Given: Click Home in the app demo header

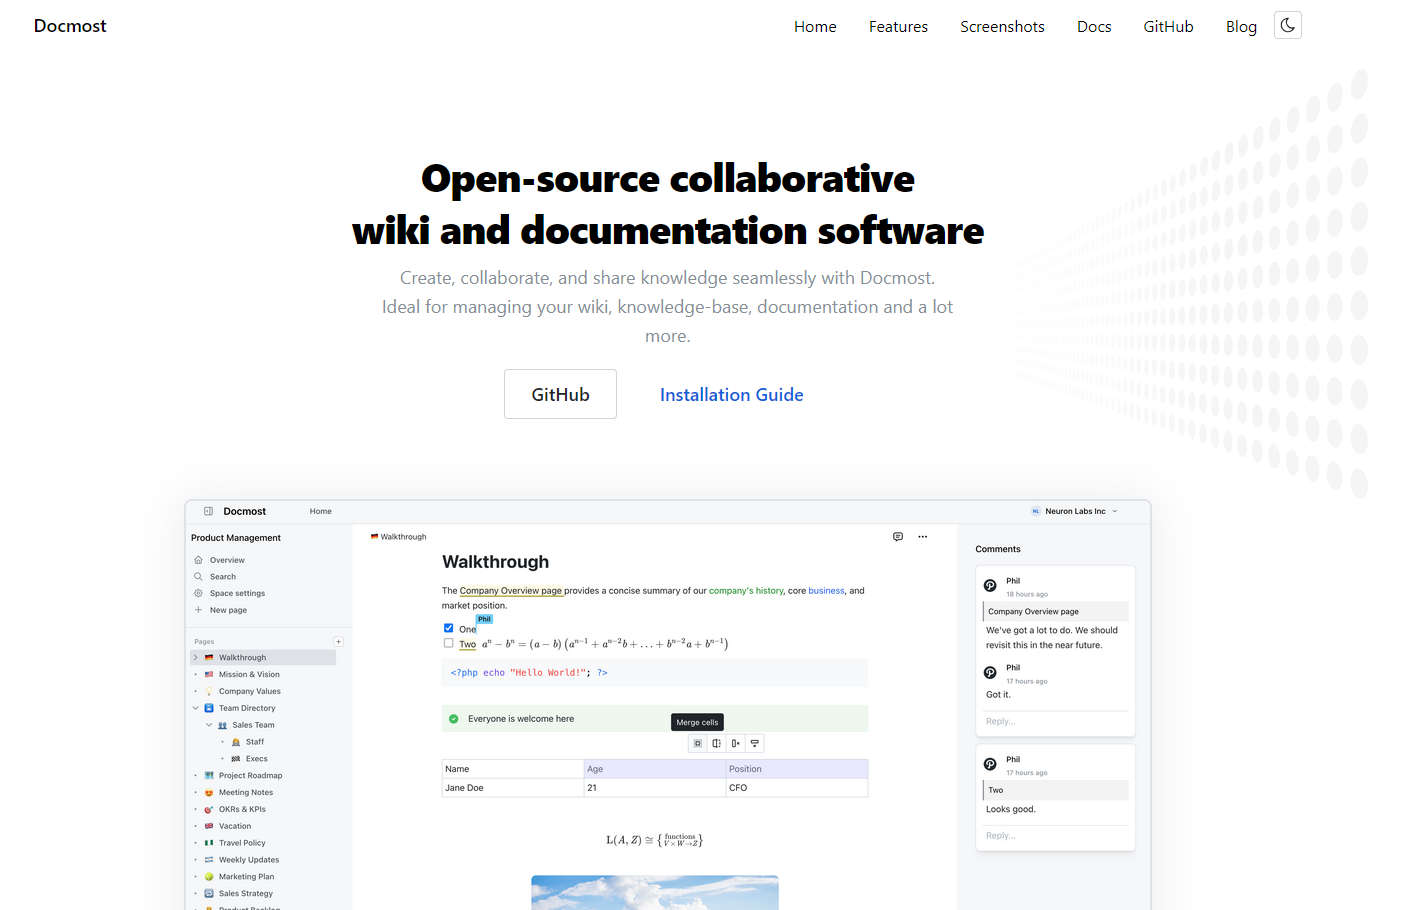Looking at the screenshot, I should click(x=320, y=511).
